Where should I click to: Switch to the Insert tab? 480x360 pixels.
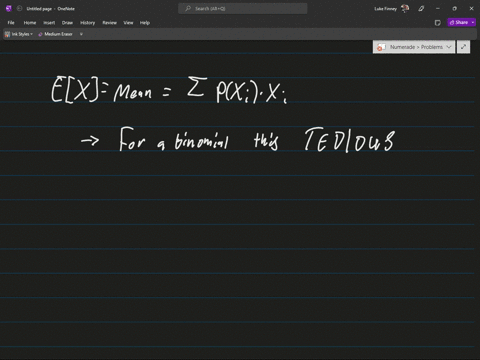pyautogui.click(x=49, y=23)
